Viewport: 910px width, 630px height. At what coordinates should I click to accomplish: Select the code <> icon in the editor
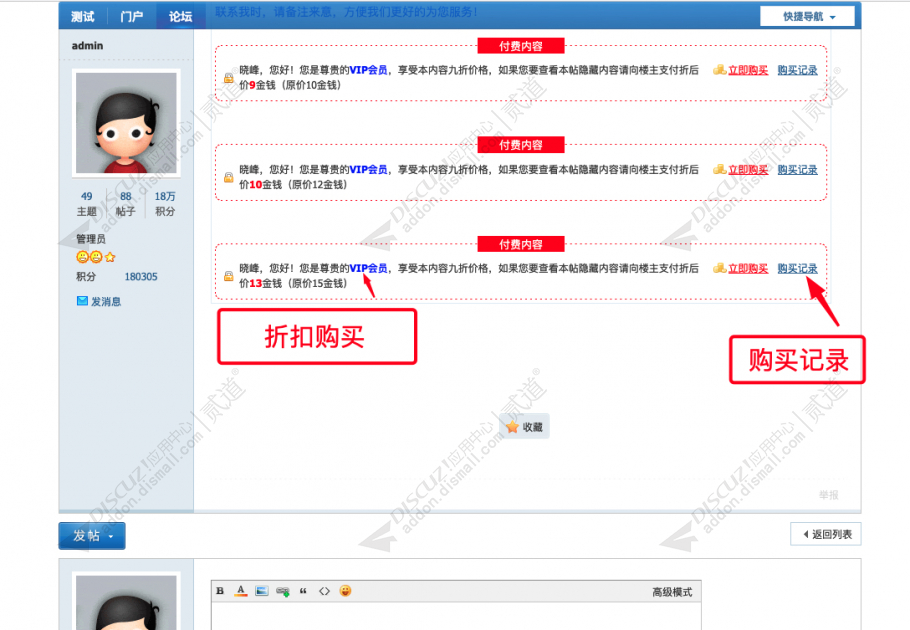(x=324, y=590)
